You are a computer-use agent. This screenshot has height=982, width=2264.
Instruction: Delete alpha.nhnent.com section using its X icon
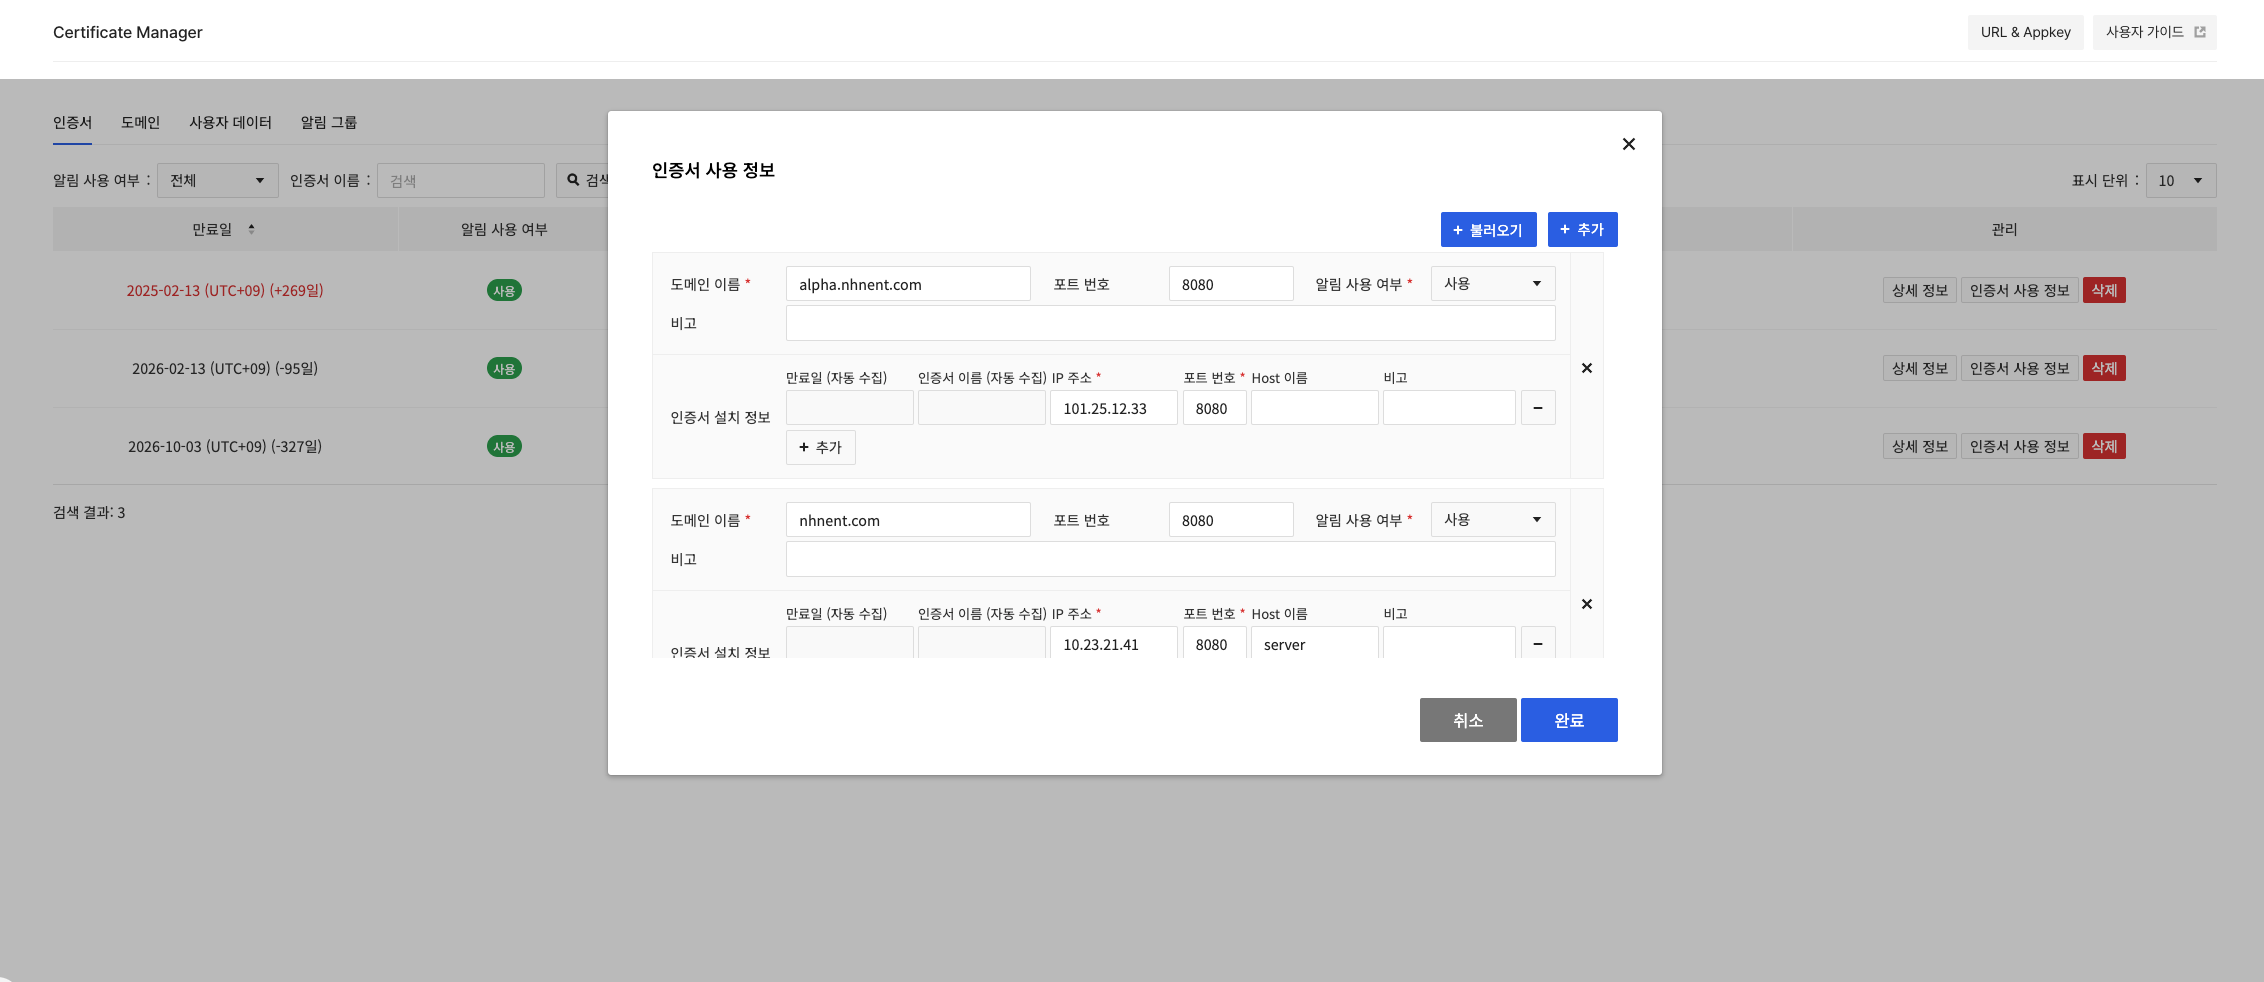click(x=1587, y=368)
